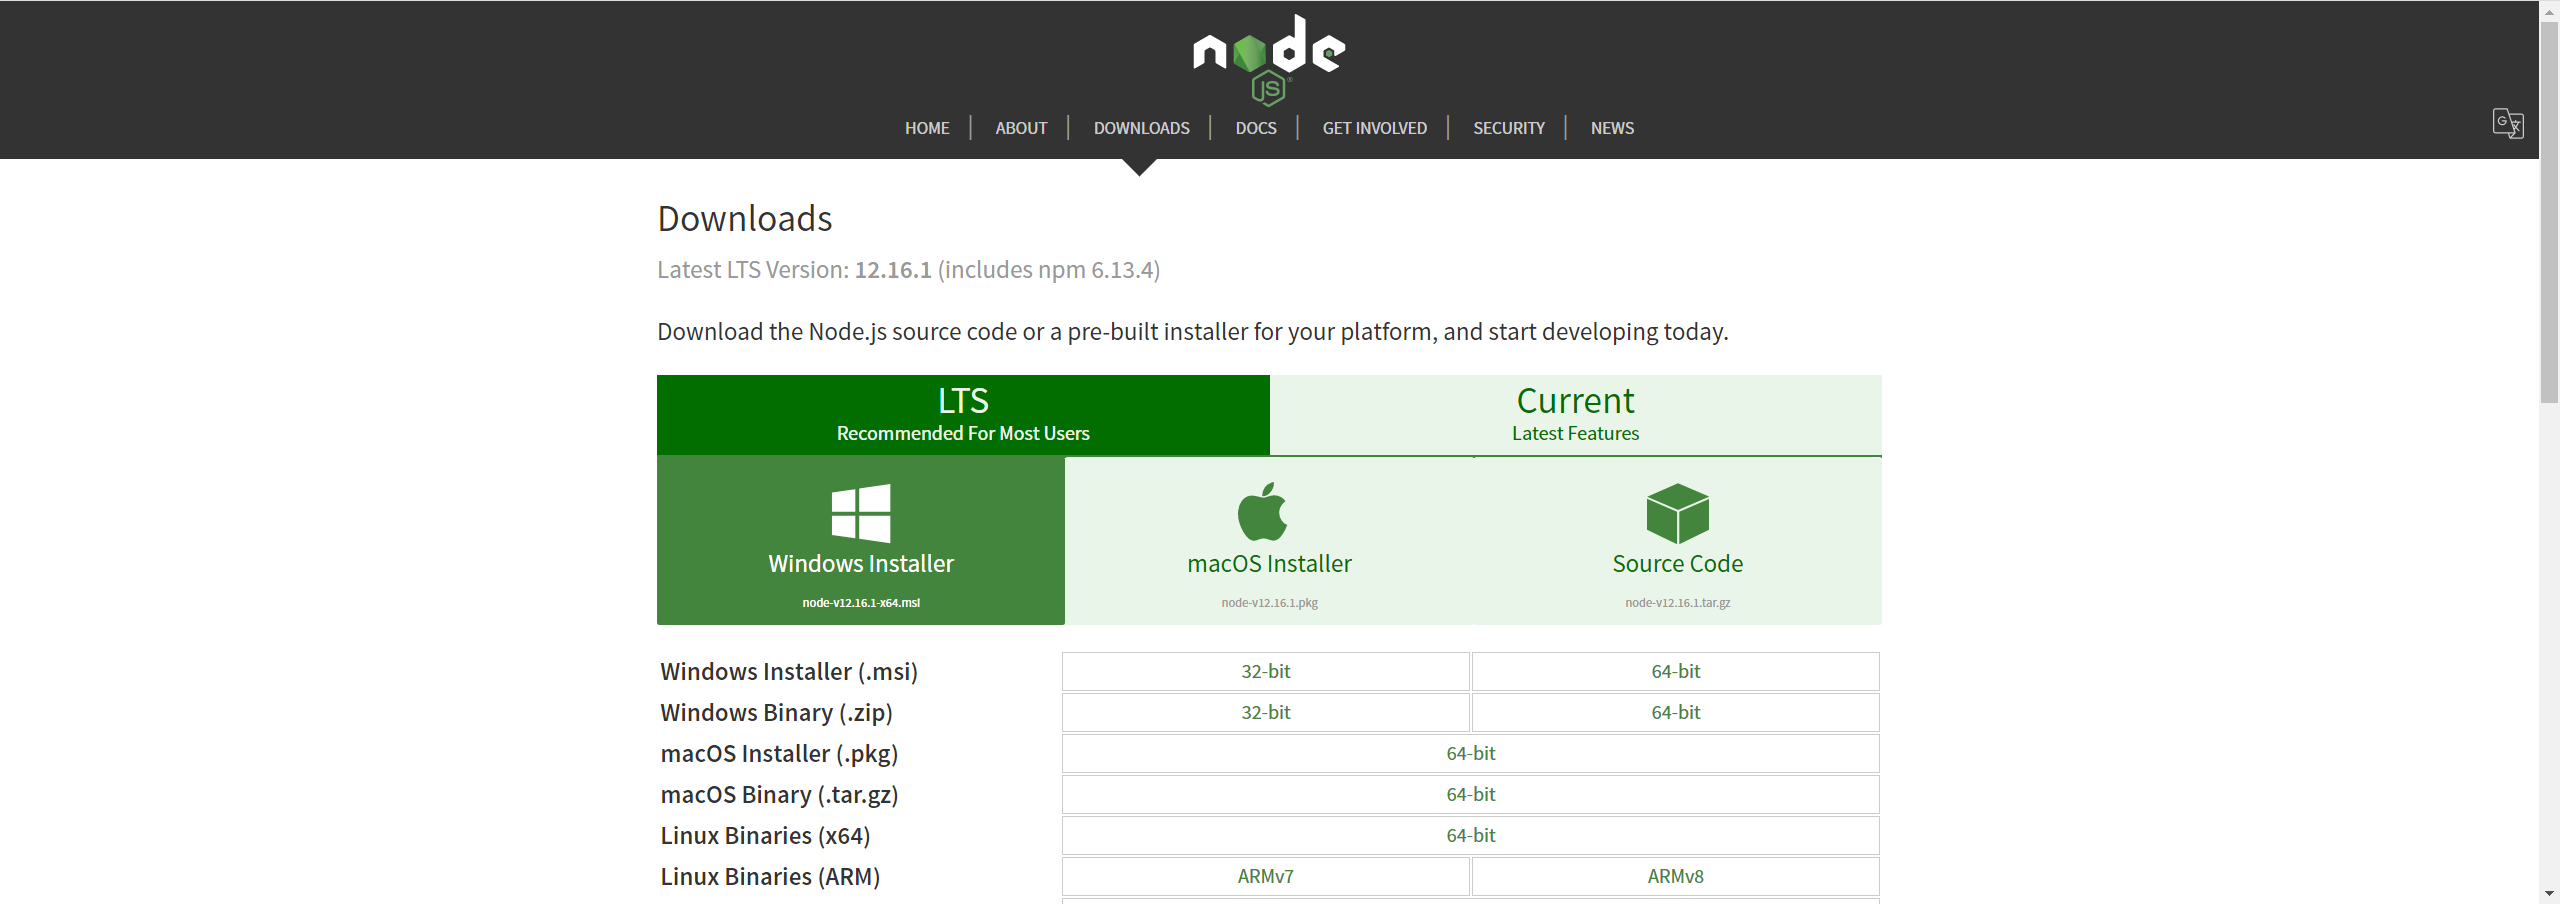Go to the HOME menu item
The width and height of the screenshot is (2560, 904).
pos(927,128)
